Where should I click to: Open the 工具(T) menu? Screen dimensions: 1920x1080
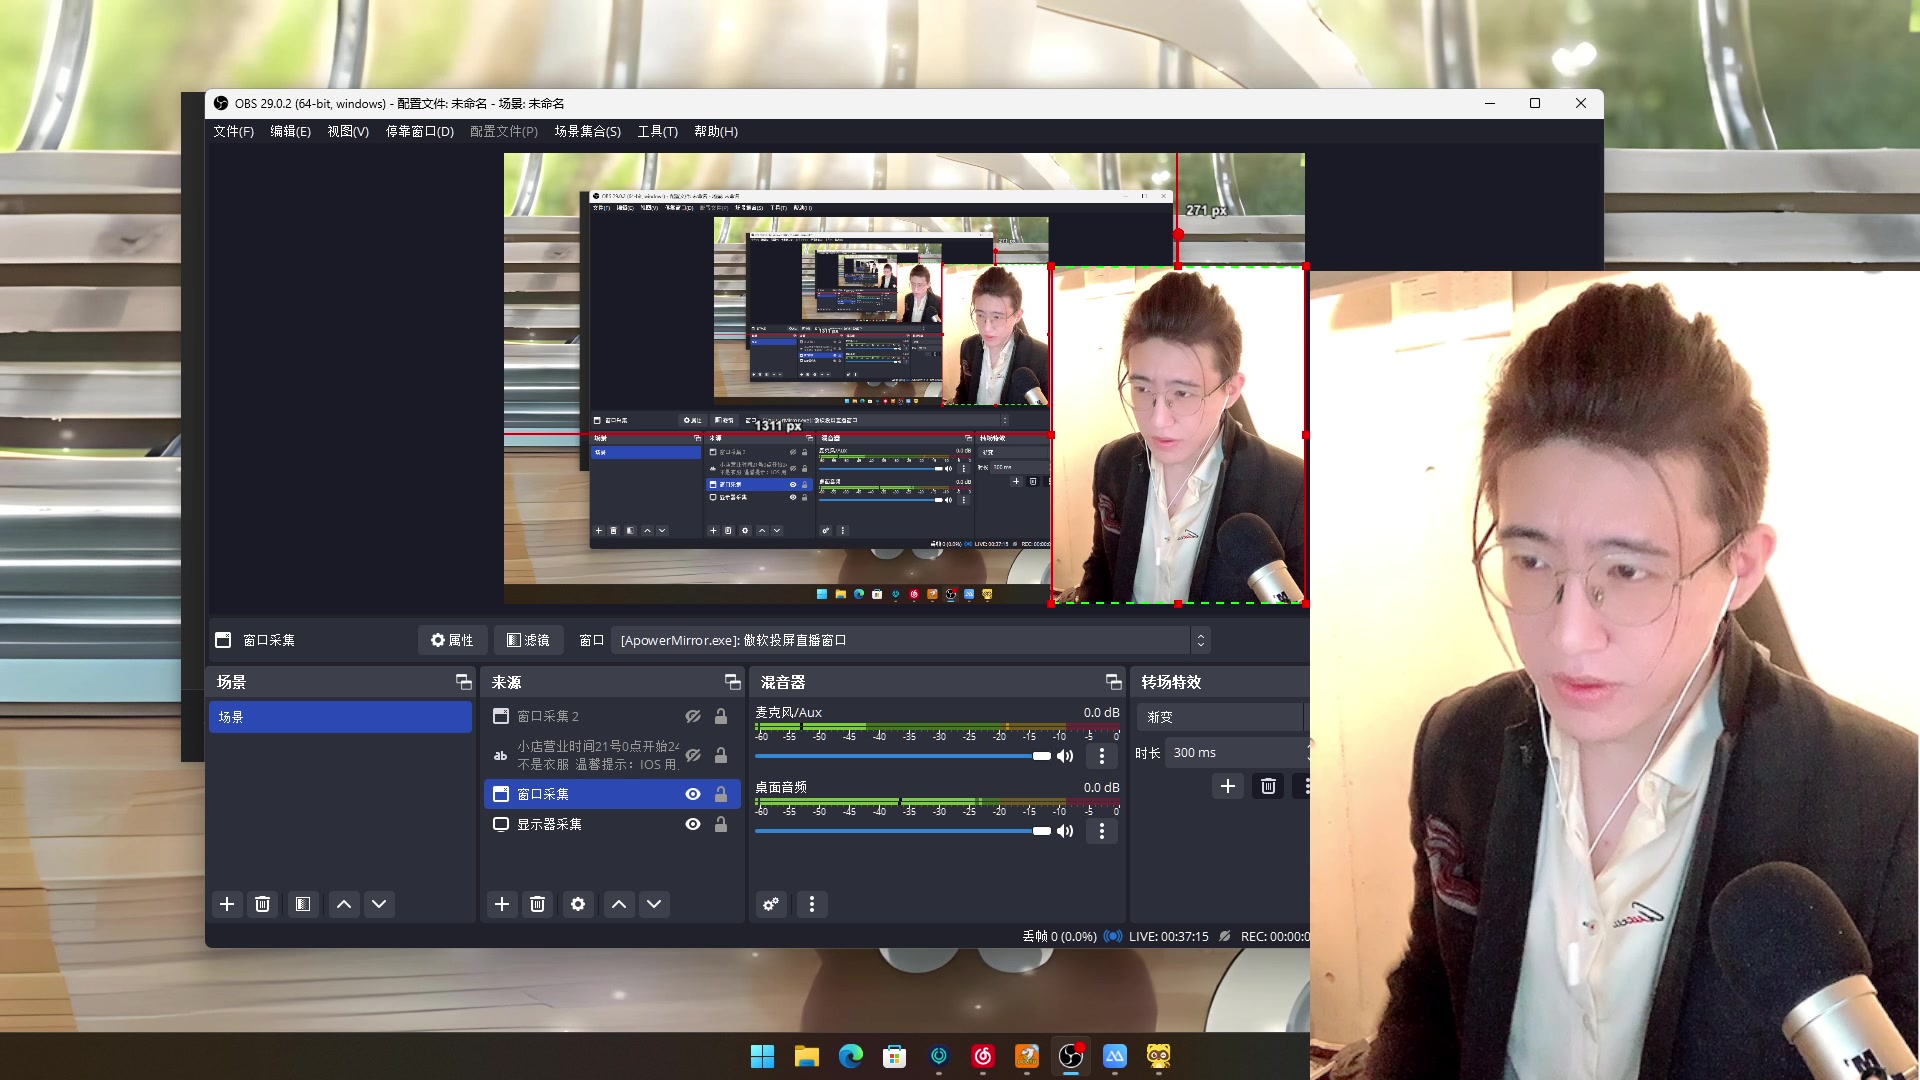(657, 131)
